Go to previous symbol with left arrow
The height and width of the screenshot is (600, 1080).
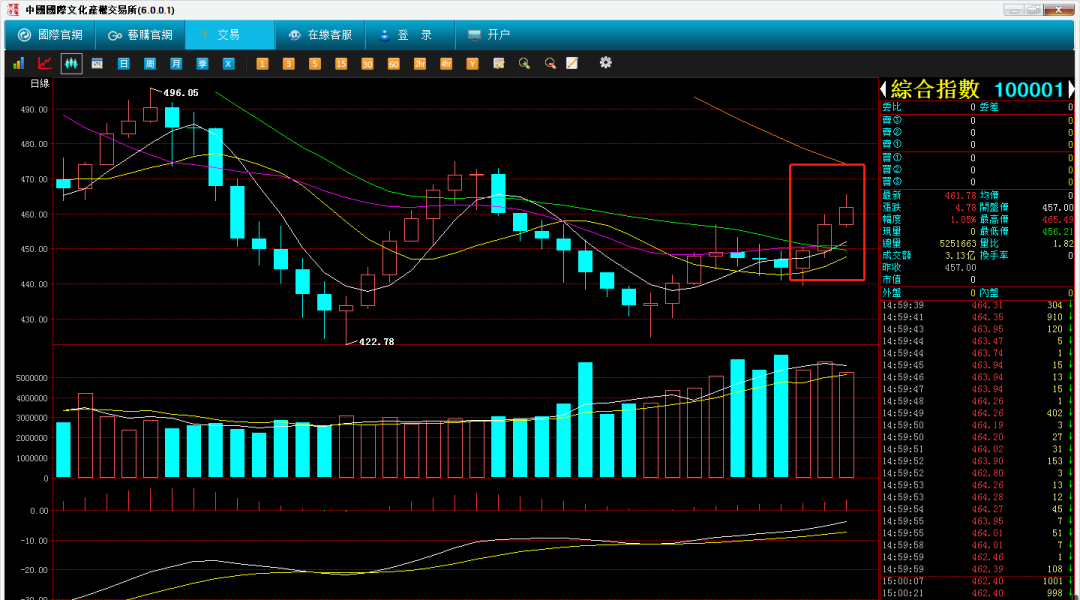tap(884, 89)
